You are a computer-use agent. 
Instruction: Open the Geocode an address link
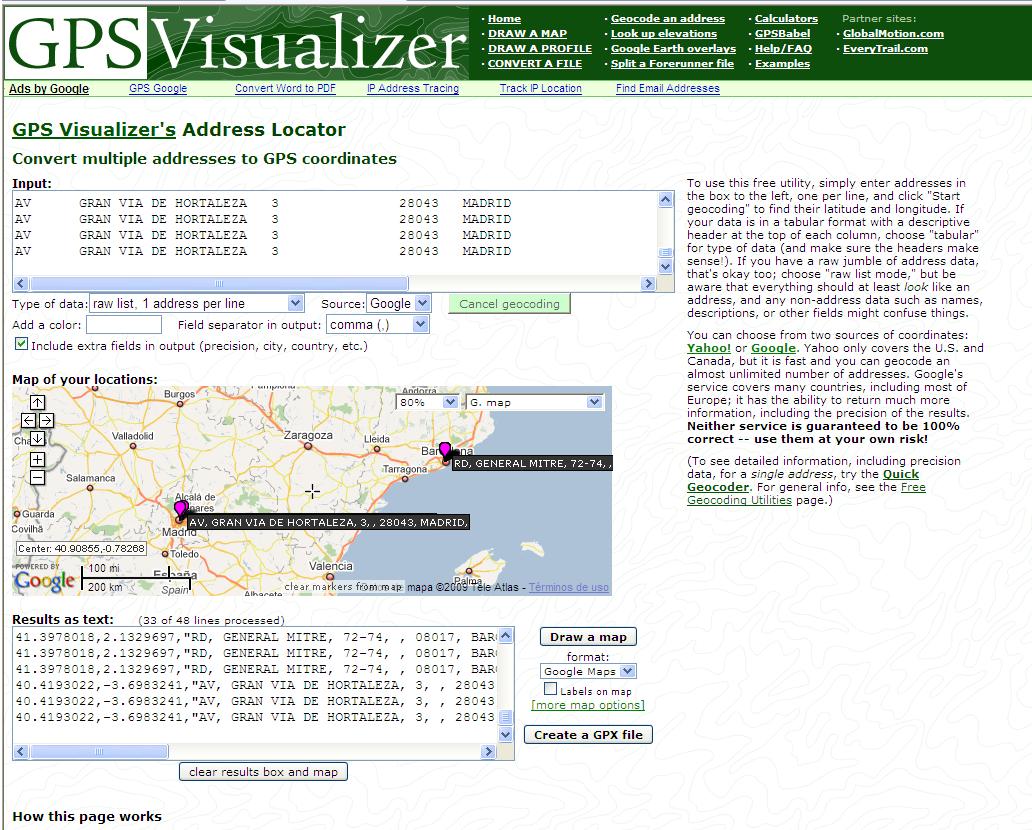[667, 19]
